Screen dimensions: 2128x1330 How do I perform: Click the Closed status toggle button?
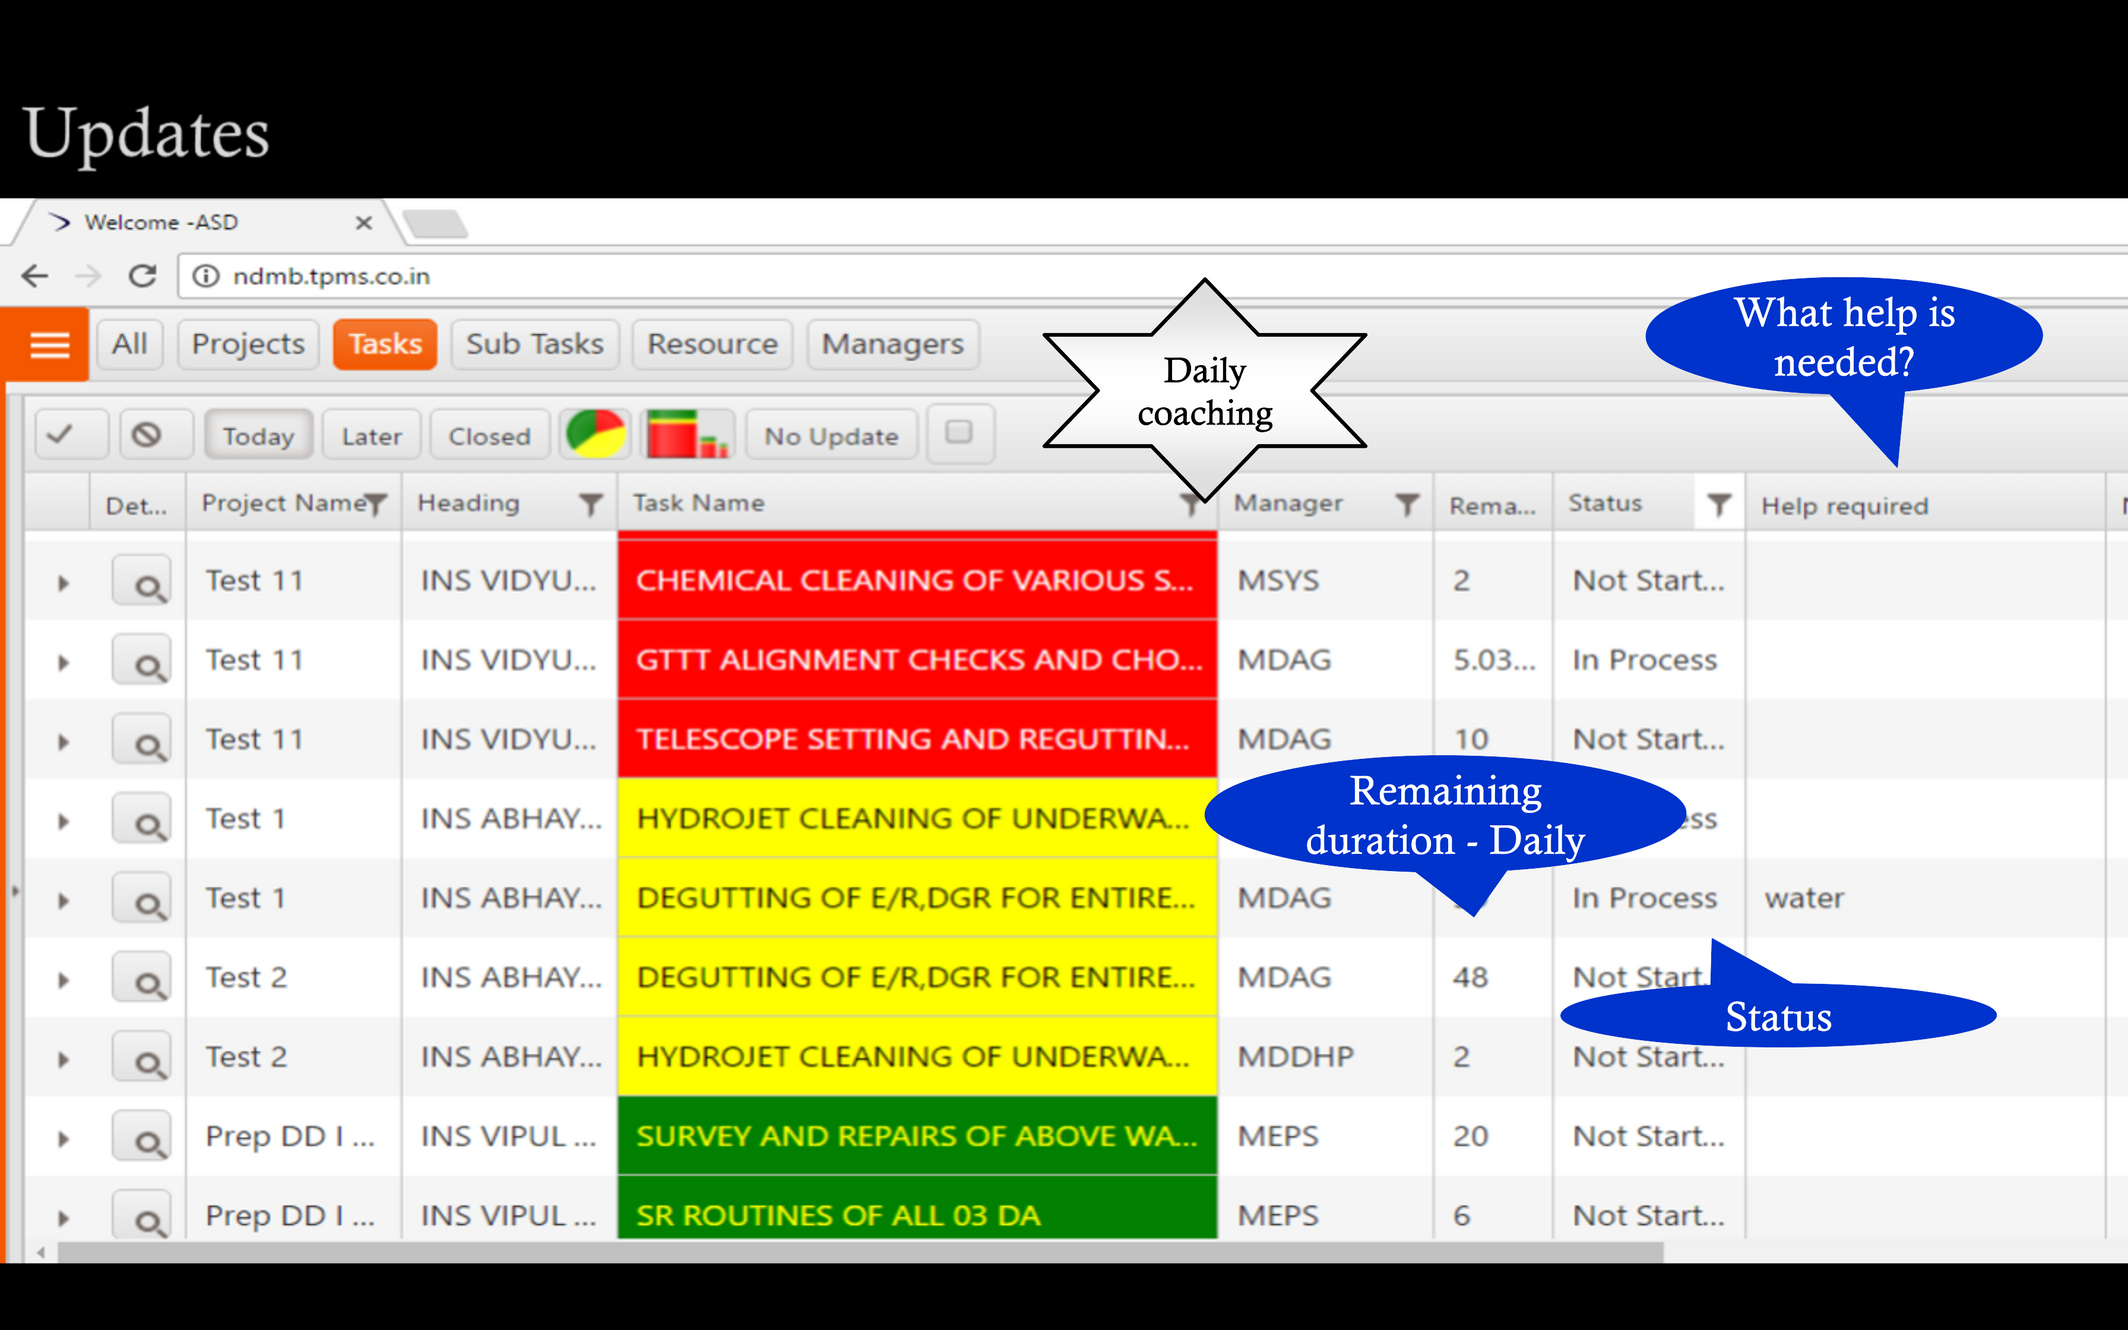pyautogui.click(x=489, y=435)
